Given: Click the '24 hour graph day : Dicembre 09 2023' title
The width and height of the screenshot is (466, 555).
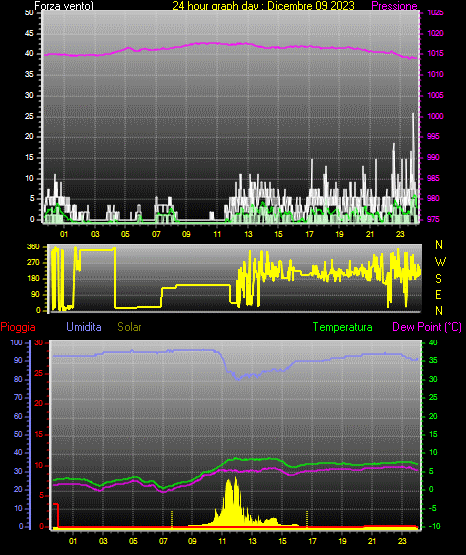Looking at the screenshot, I should [263, 6].
